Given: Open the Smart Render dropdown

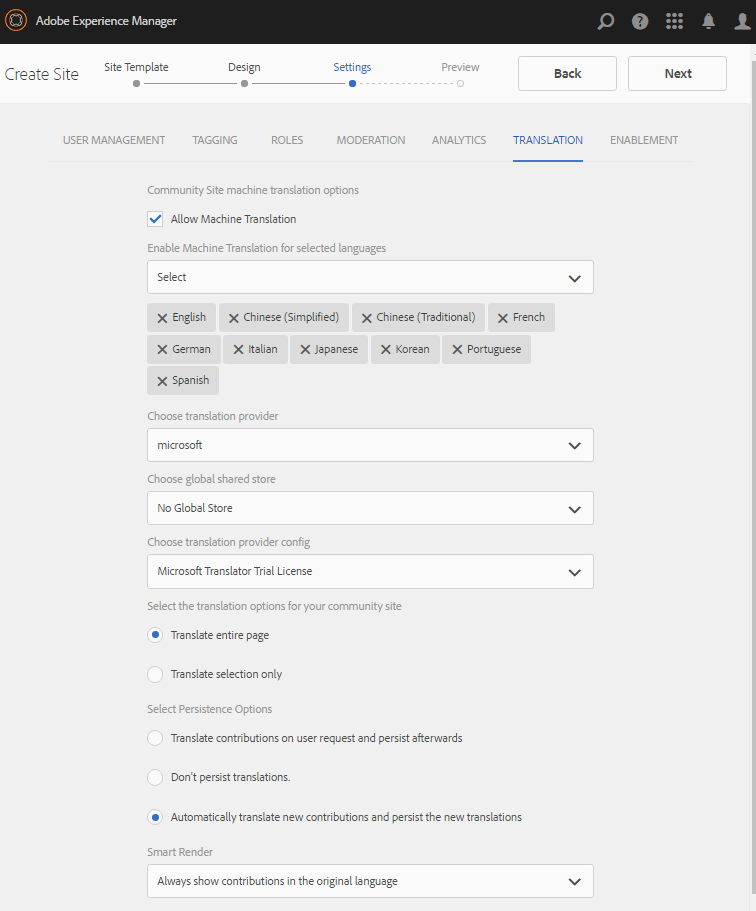Looking at the screenshot, I should point(370,881).
